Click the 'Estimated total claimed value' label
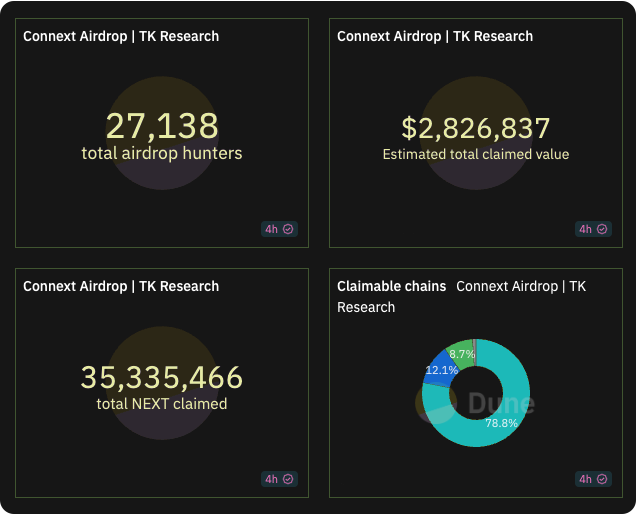 [476, 154]
